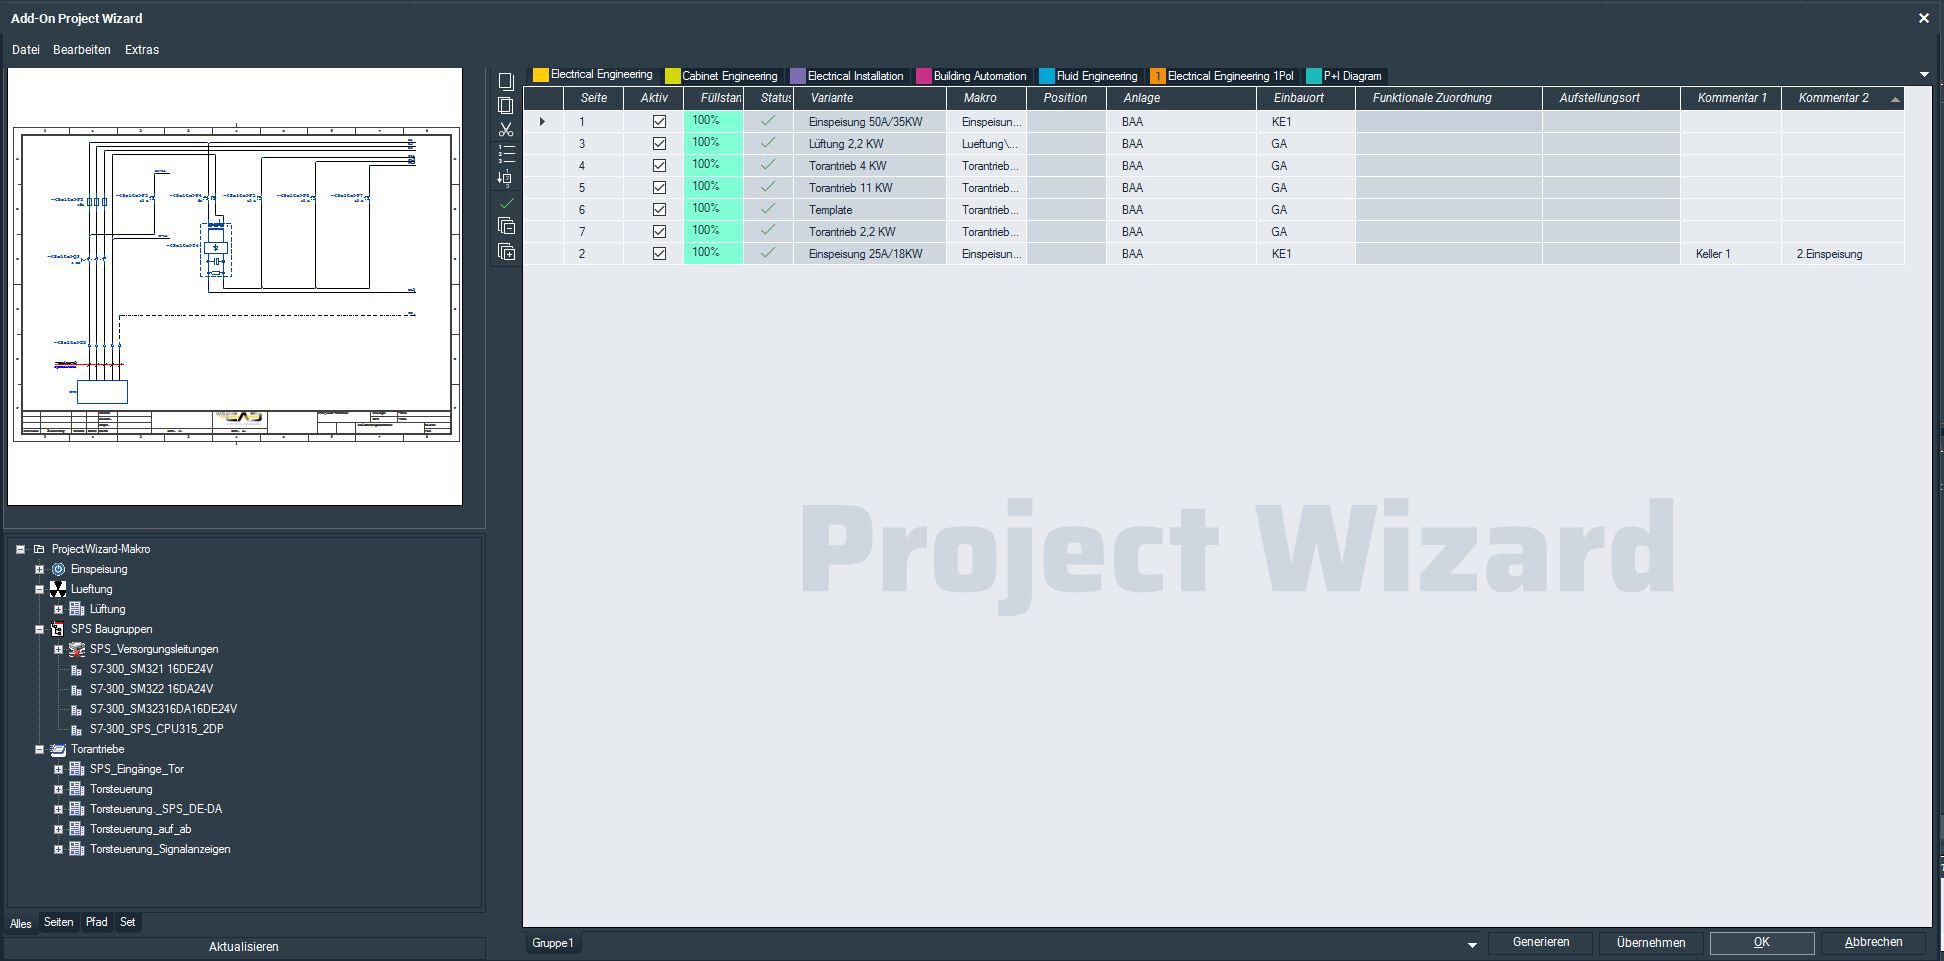
Task: Click the Fluid Engineering blue color swatch
Action: click(1046, 76)
